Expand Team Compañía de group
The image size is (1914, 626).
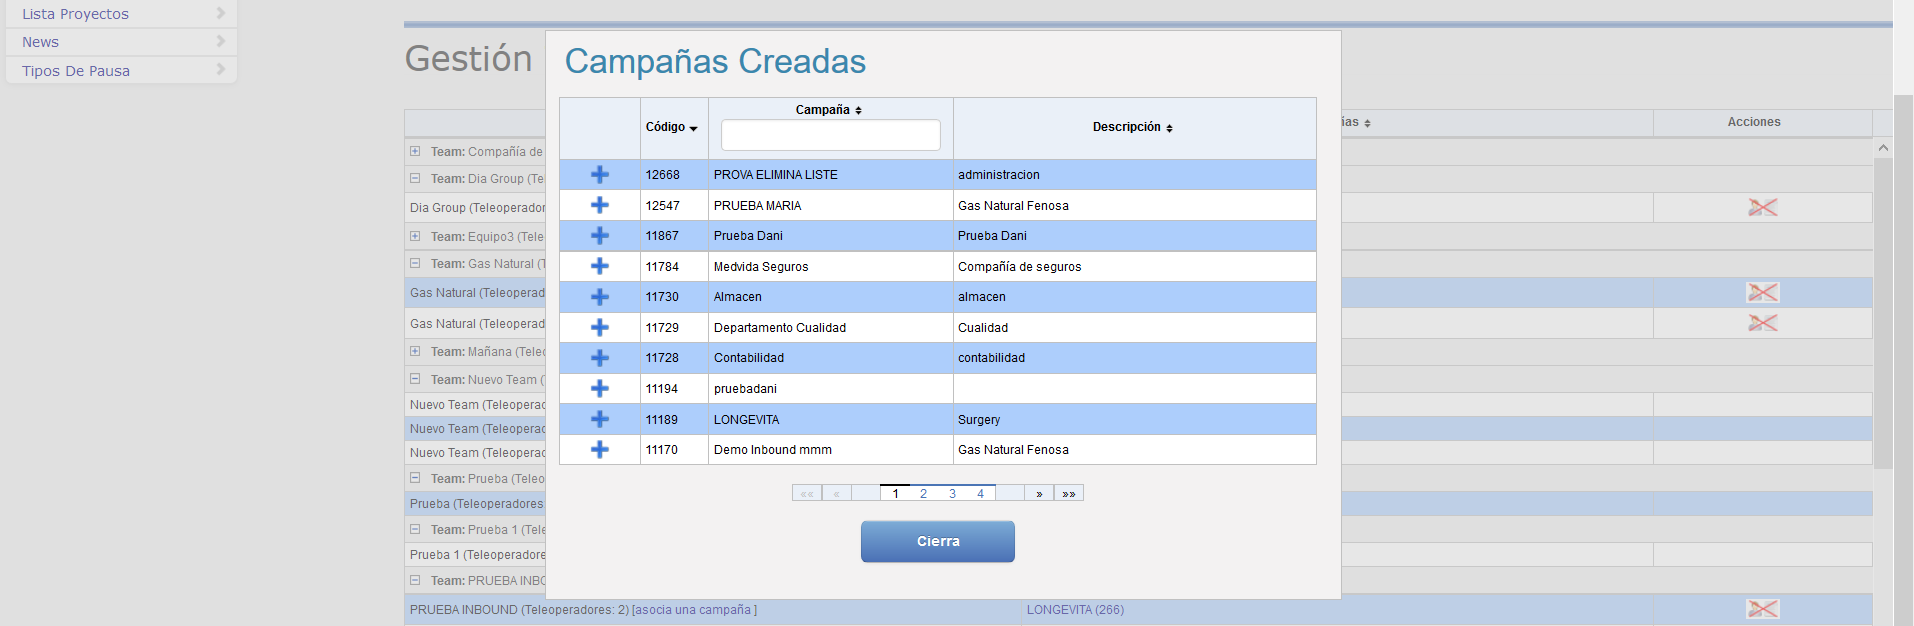click(415, 151)
